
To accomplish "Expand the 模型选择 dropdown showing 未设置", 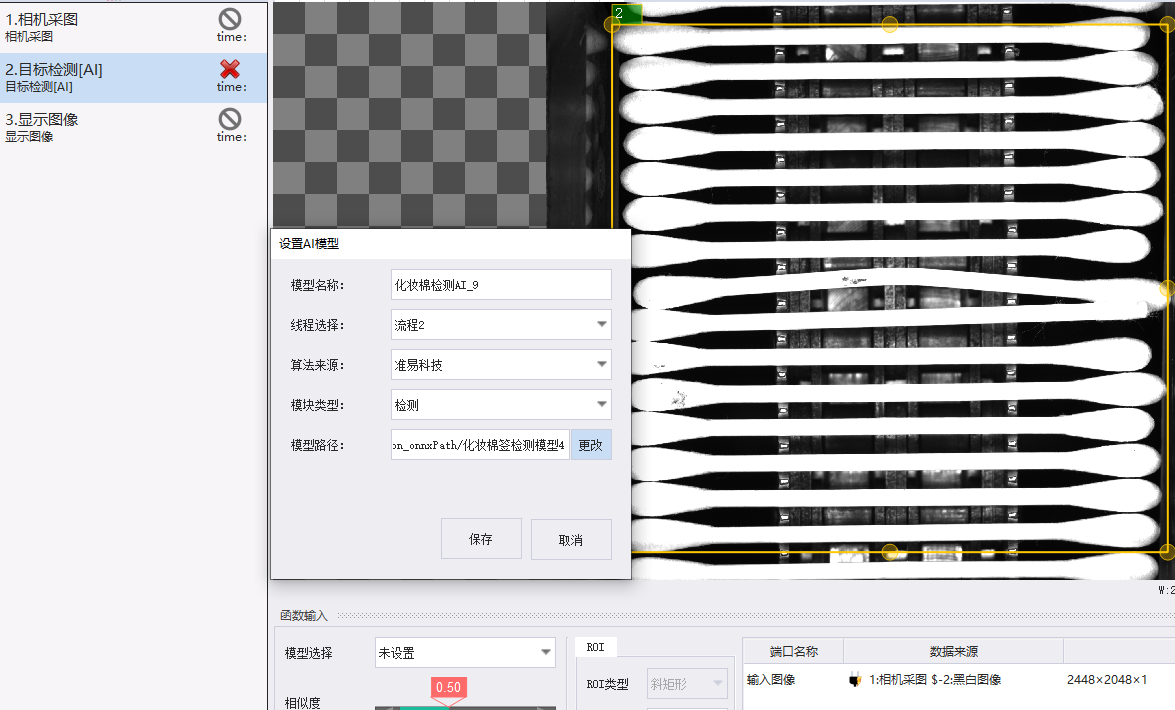I will tap(465, 652).
